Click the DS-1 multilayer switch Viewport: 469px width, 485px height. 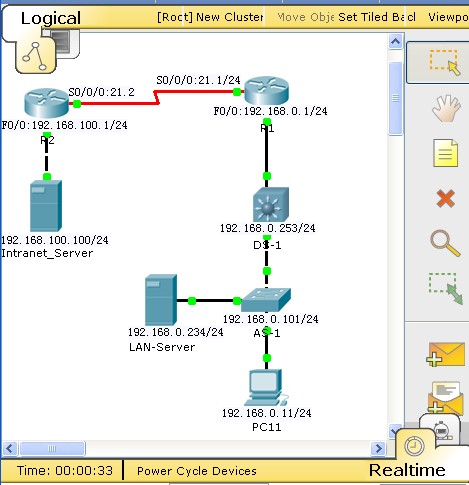271,204
